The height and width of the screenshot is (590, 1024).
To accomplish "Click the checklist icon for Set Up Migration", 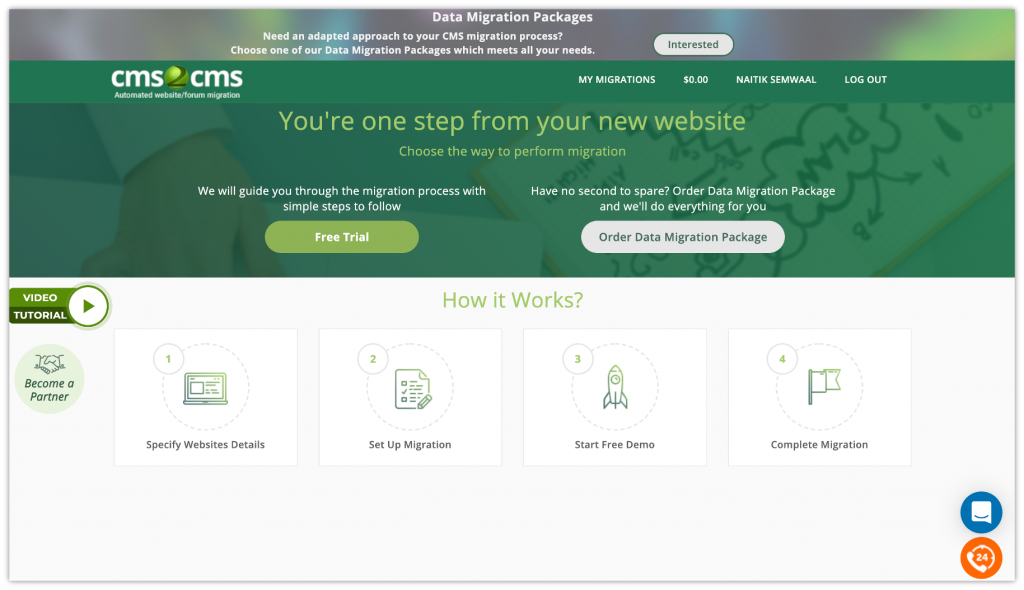I will pyautogui.click(x=410, y=388).
